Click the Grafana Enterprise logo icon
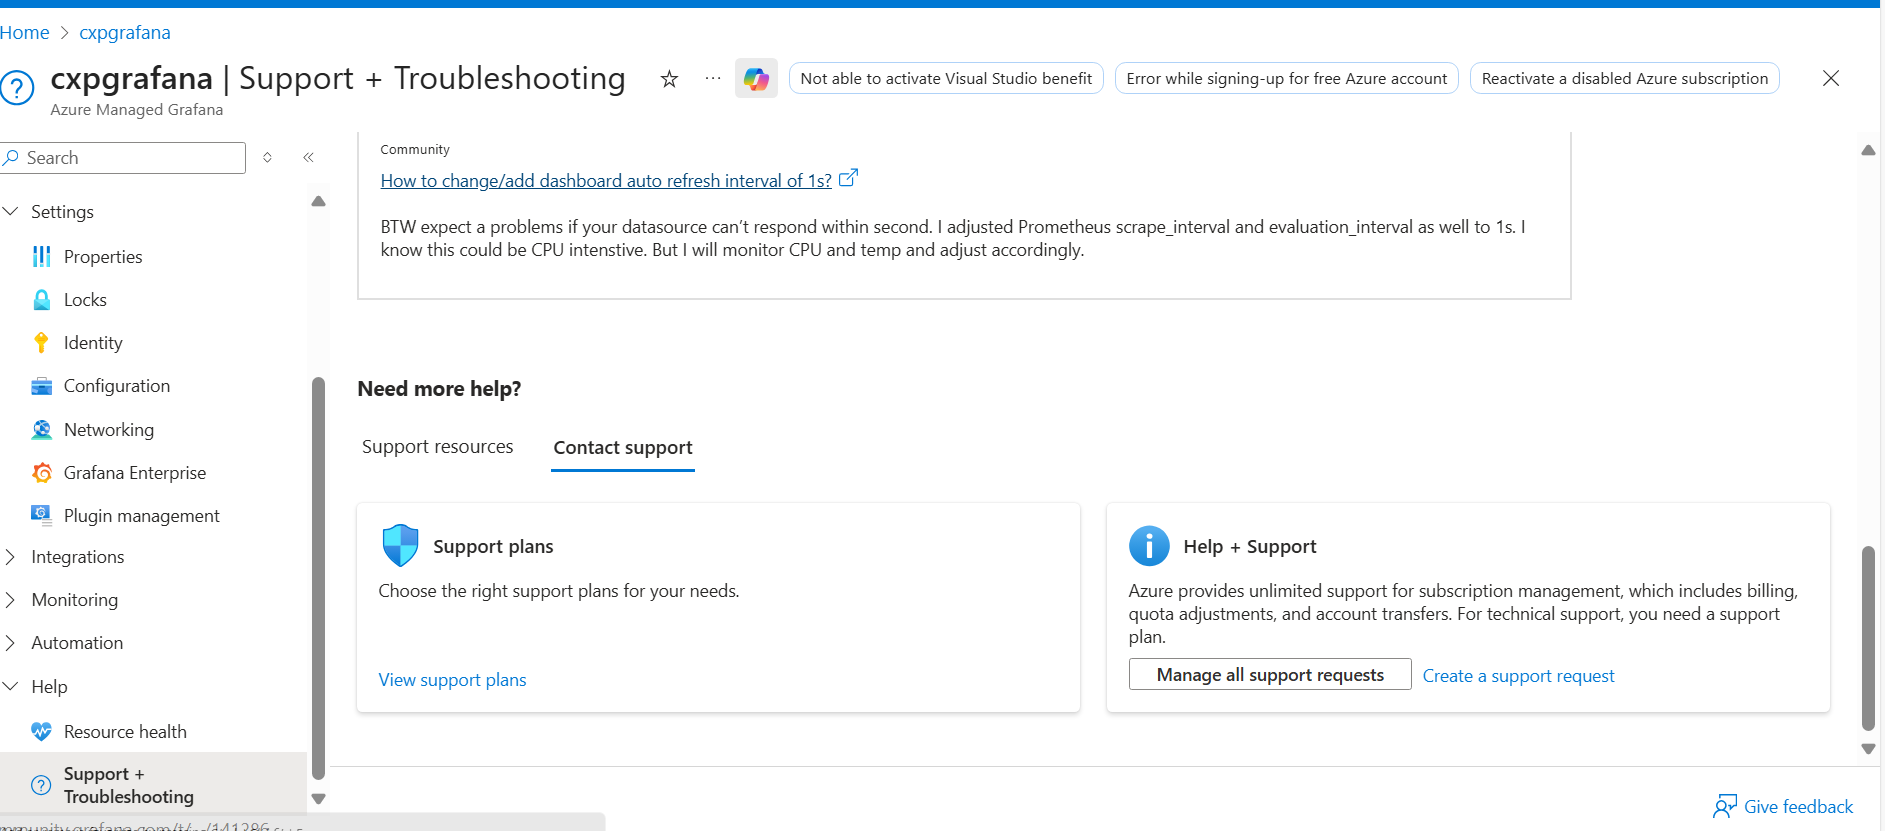The height and width of the screenshot is (831, 1885). [x=41, y=473]
